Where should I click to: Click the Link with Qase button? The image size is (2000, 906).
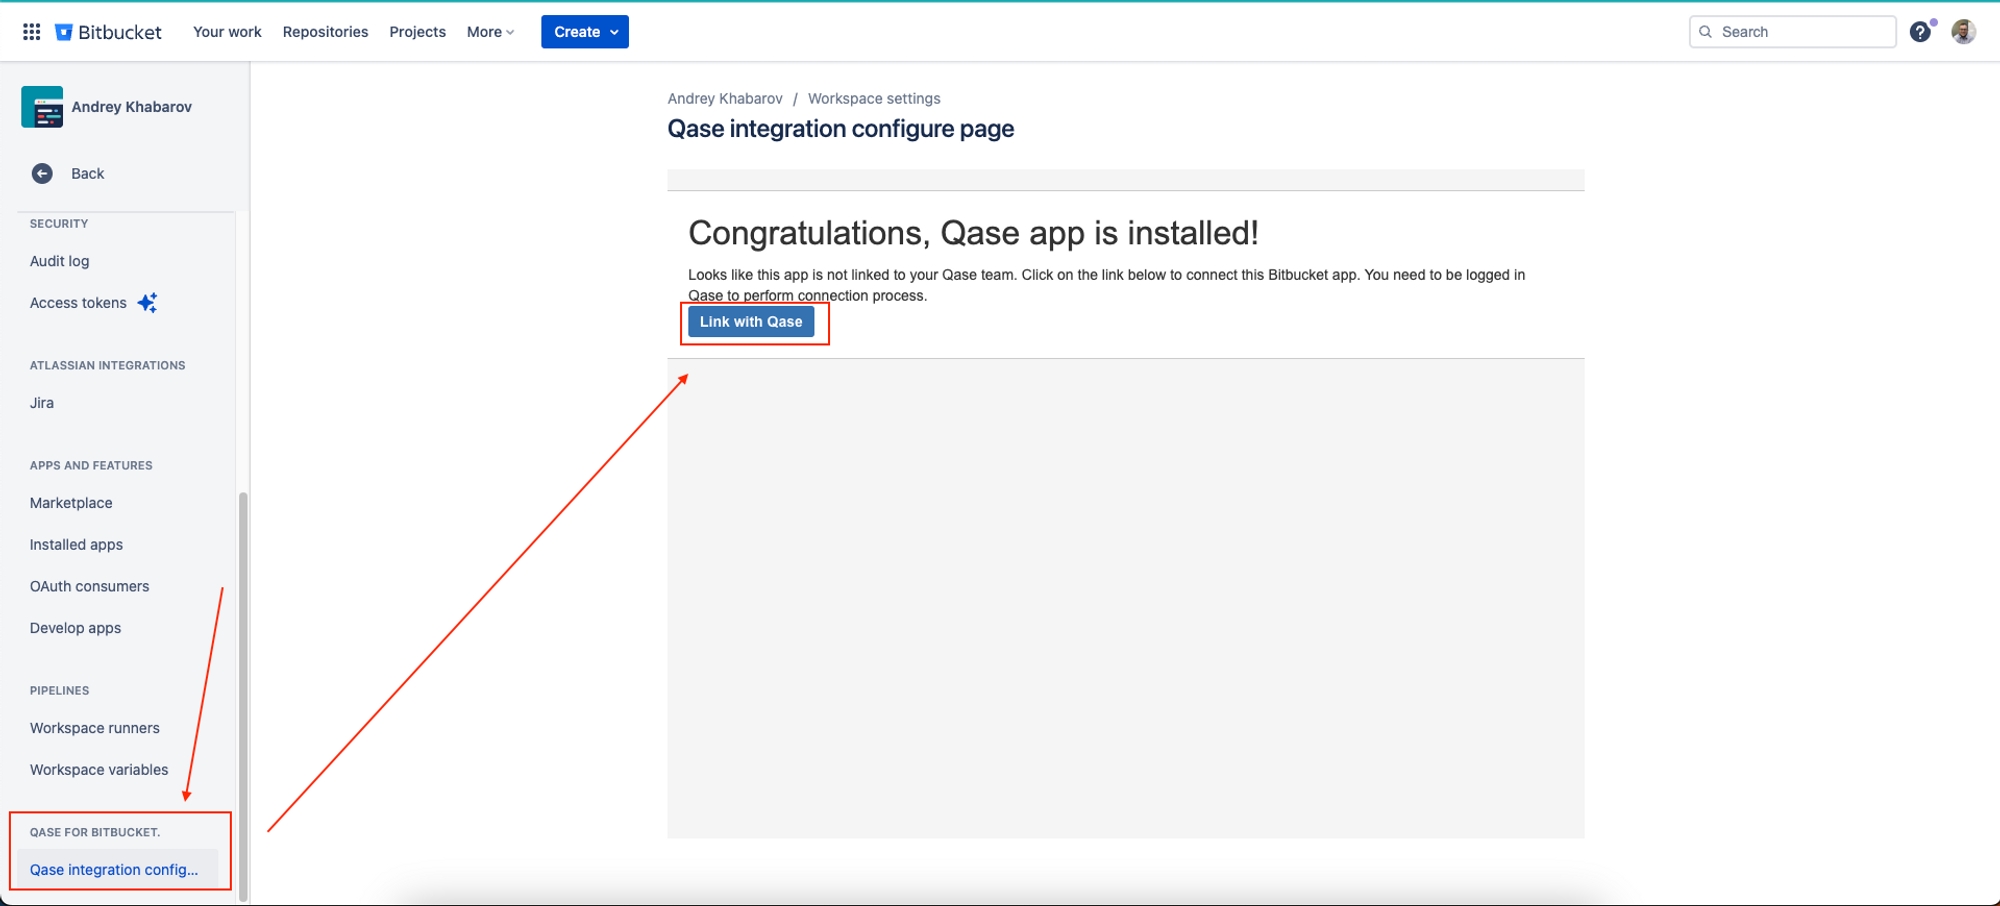click(751, 322)
